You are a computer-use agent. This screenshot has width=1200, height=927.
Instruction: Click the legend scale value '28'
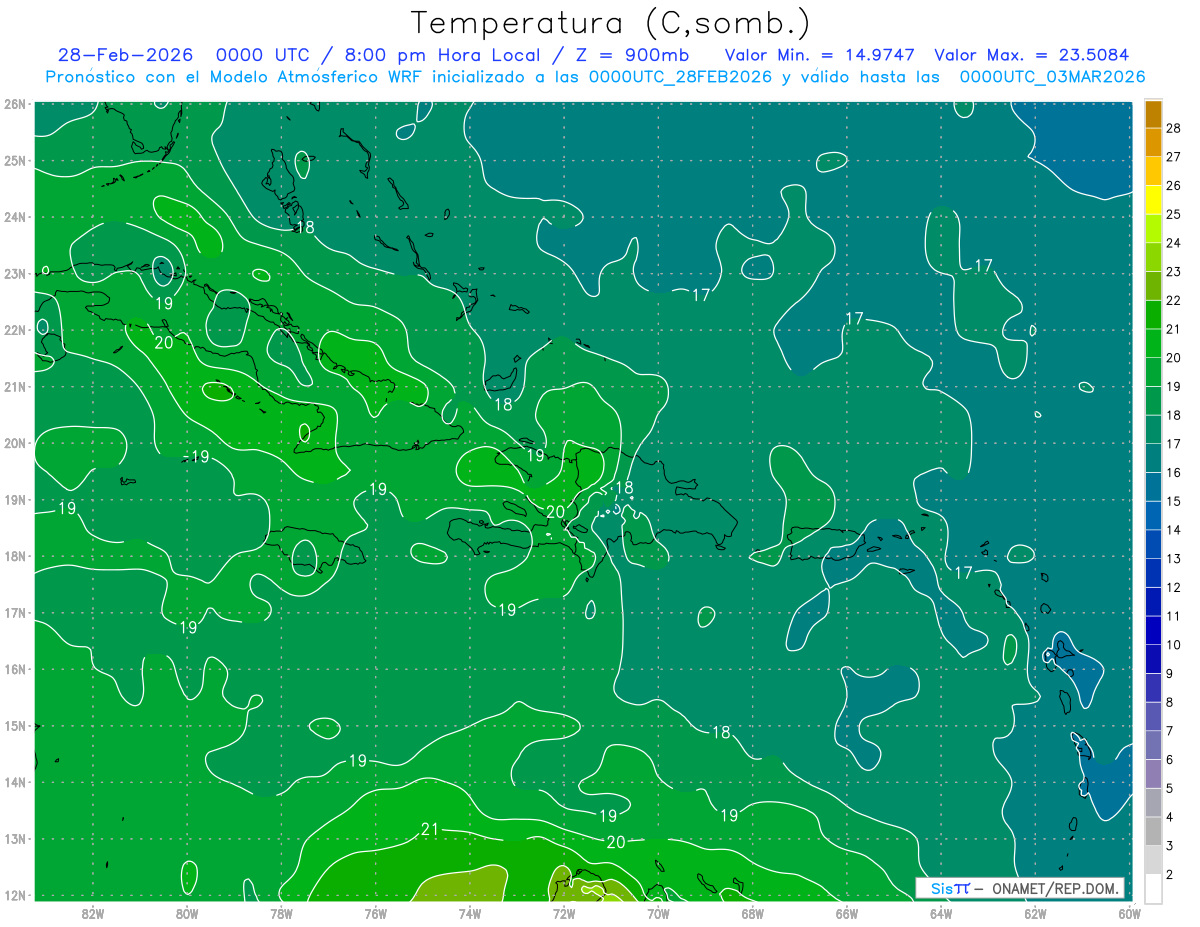[1174, 128]
